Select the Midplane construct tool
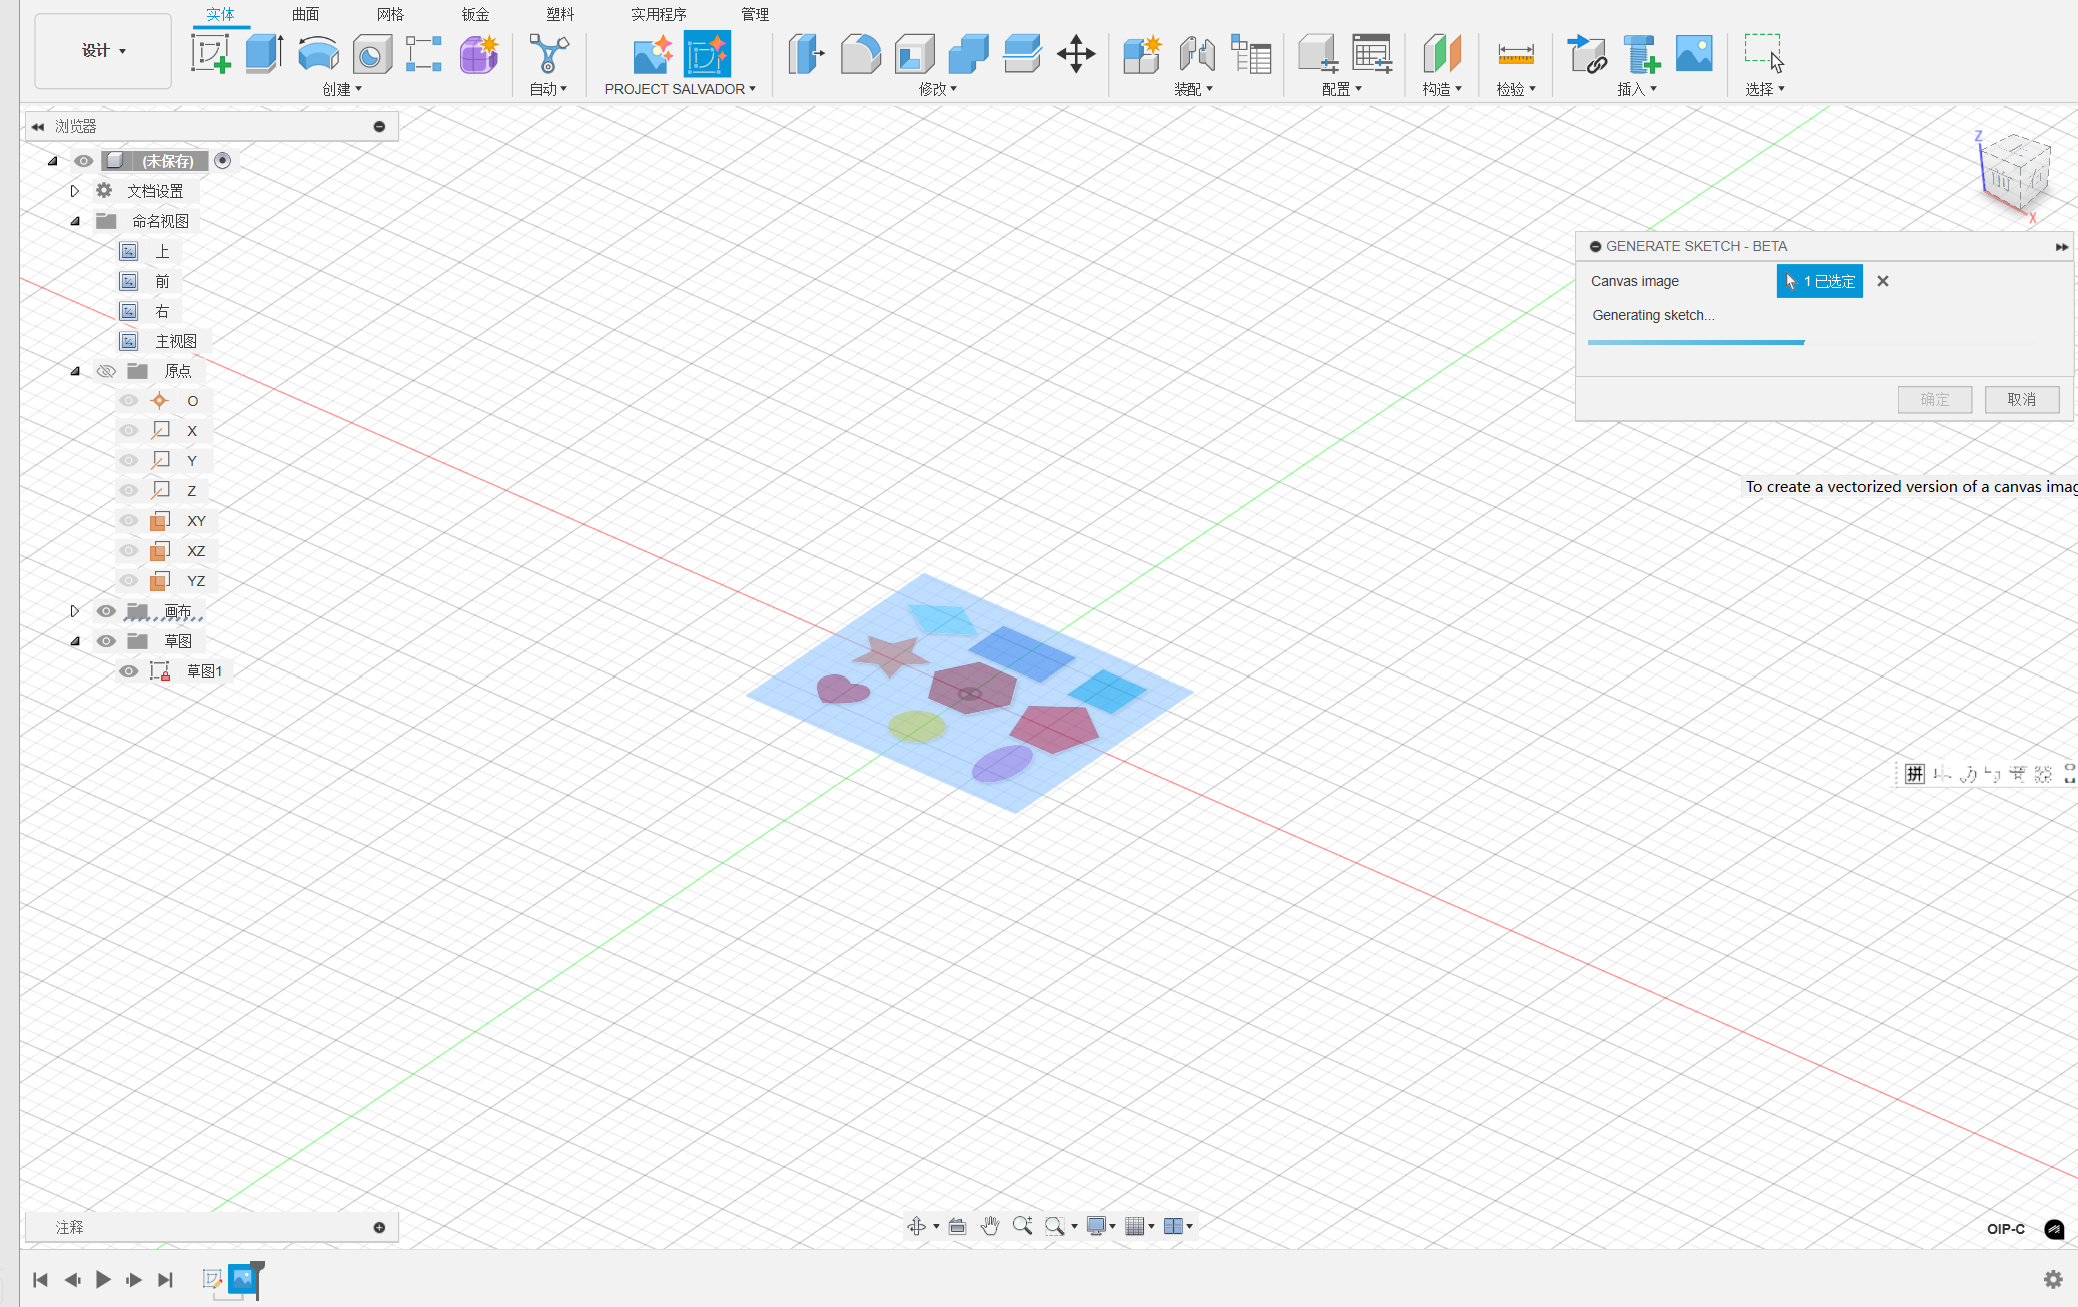The width and height of the screenshot is (2078, 1307). (x=1441, y=54)
